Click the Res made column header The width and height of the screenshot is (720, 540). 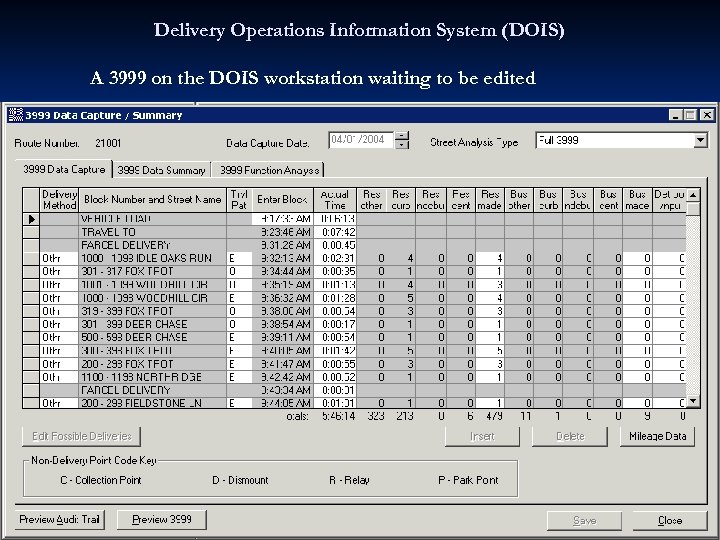[x=489, y=200]
